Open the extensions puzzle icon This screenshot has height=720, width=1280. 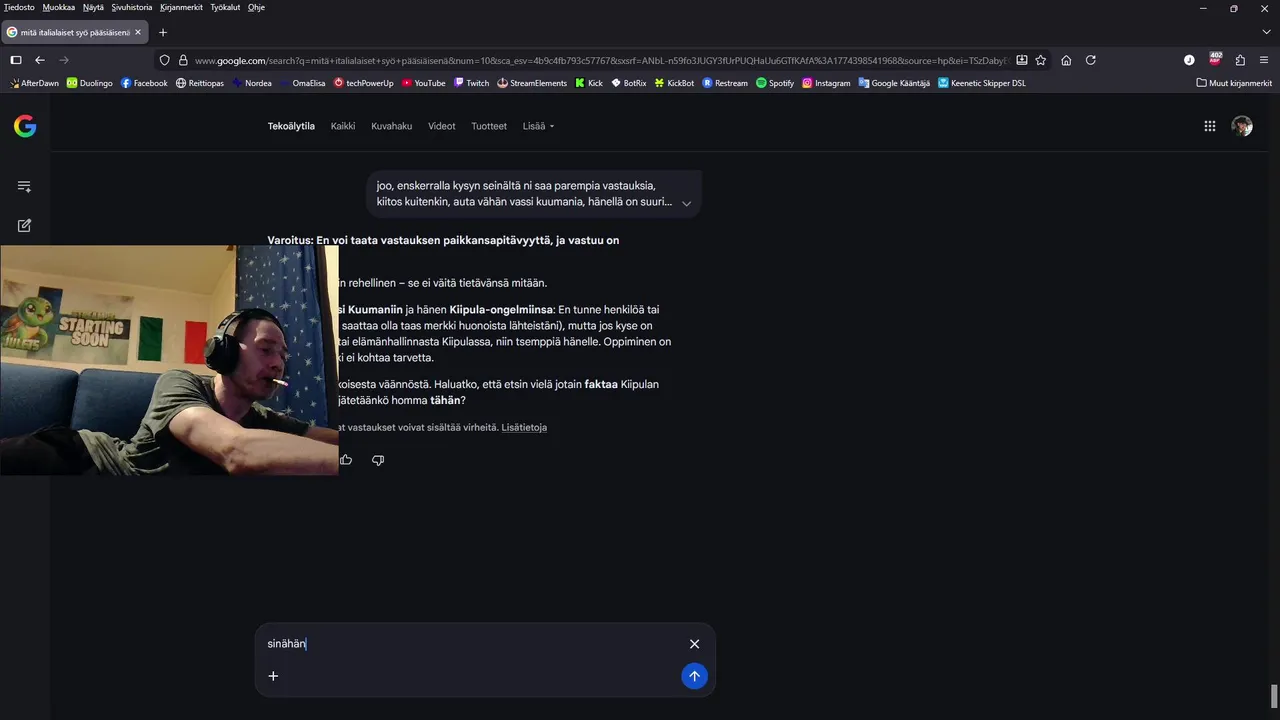tap(1240, 60)
